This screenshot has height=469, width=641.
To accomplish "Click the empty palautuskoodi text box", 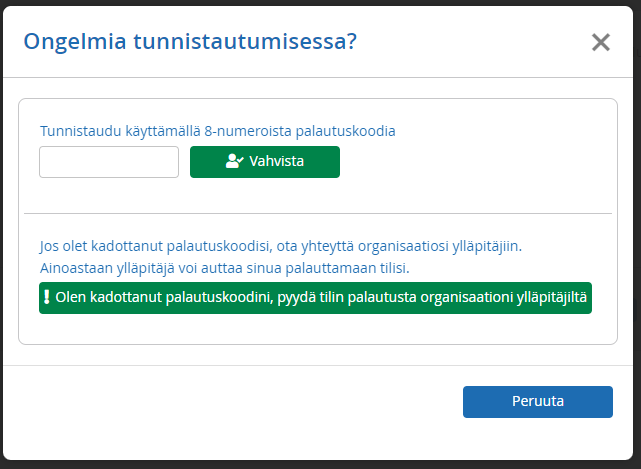I will tap(109, 162).
